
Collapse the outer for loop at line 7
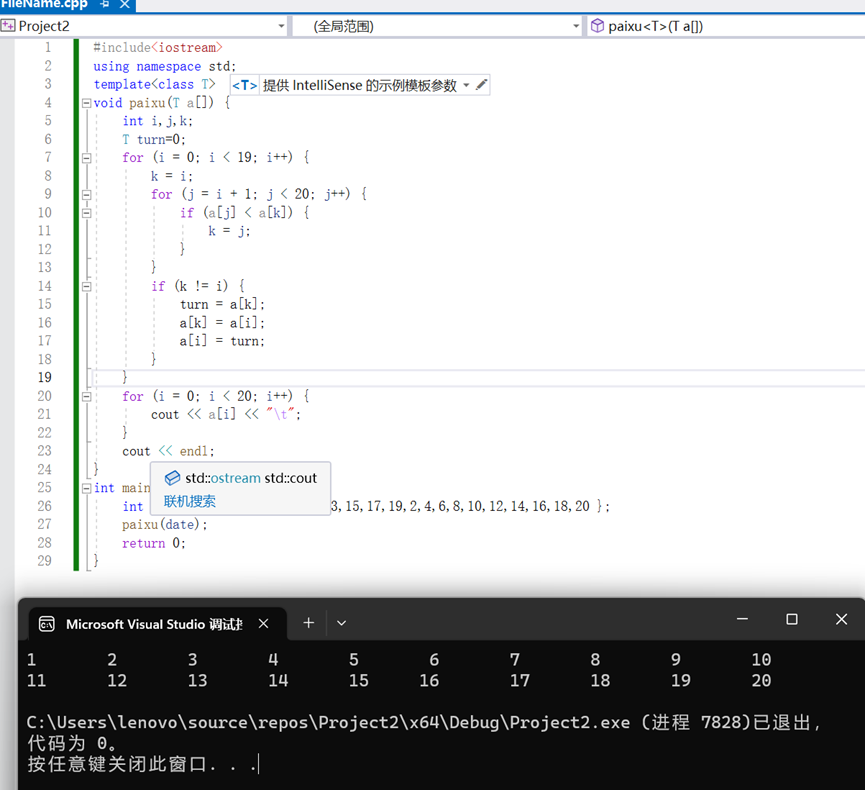coord(86,158)
